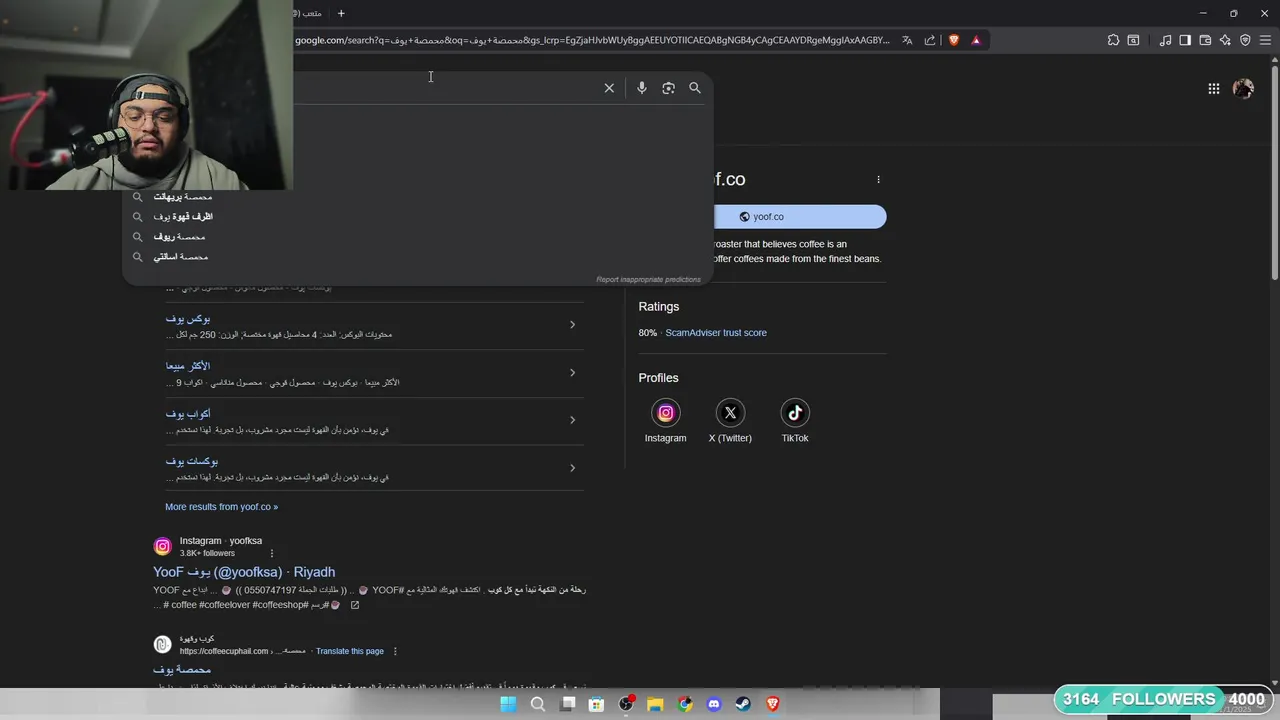This screenshot has width=1280, height=720.
Task: Click the address bar URL
Action: tap(592, 40)
